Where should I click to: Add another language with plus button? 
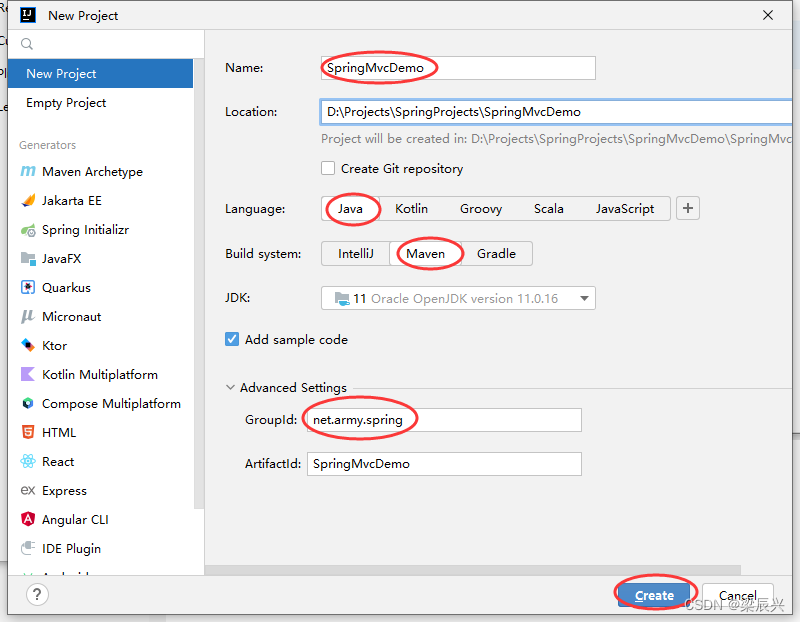(x=688, y=208)
